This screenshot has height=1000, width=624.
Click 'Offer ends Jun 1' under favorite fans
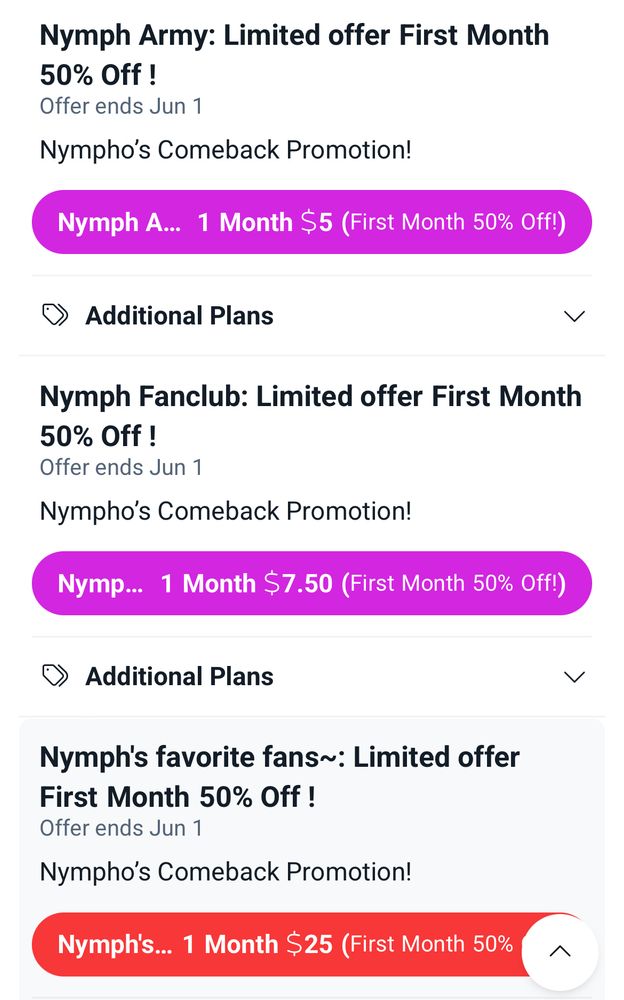tap(121, 828)
